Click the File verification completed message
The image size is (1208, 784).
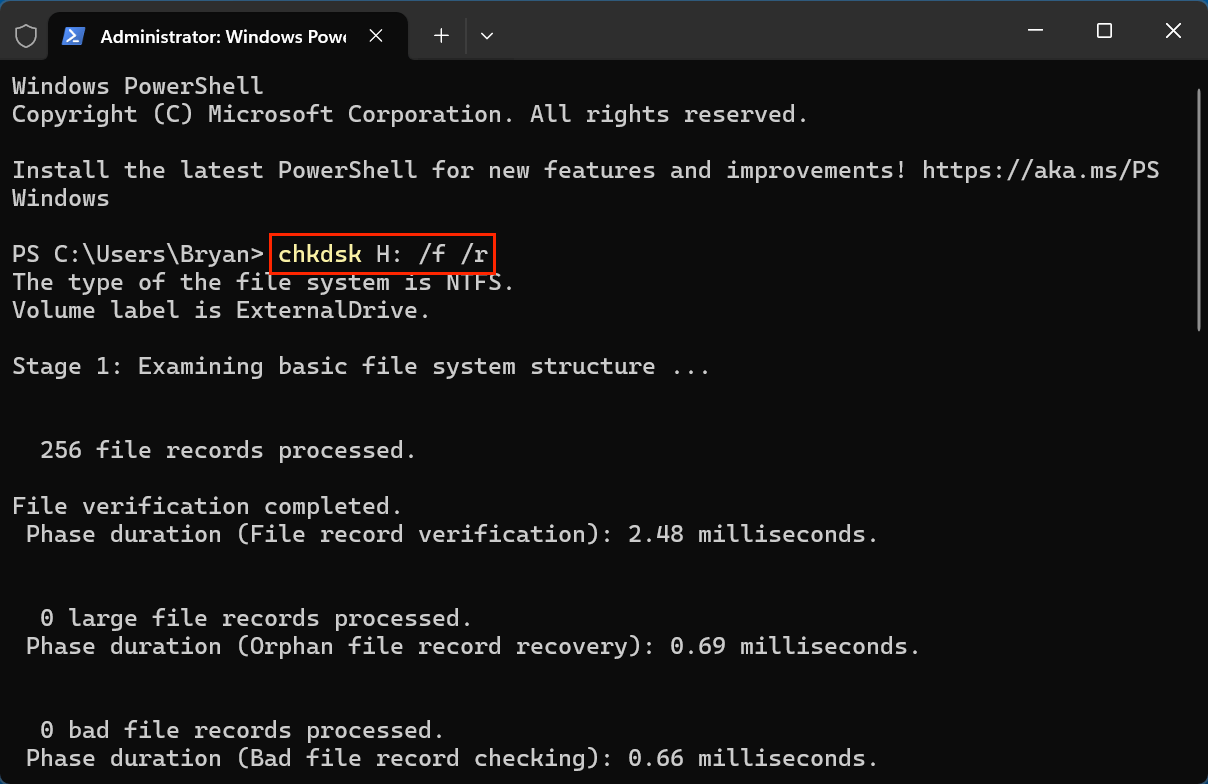click(205, 506)
